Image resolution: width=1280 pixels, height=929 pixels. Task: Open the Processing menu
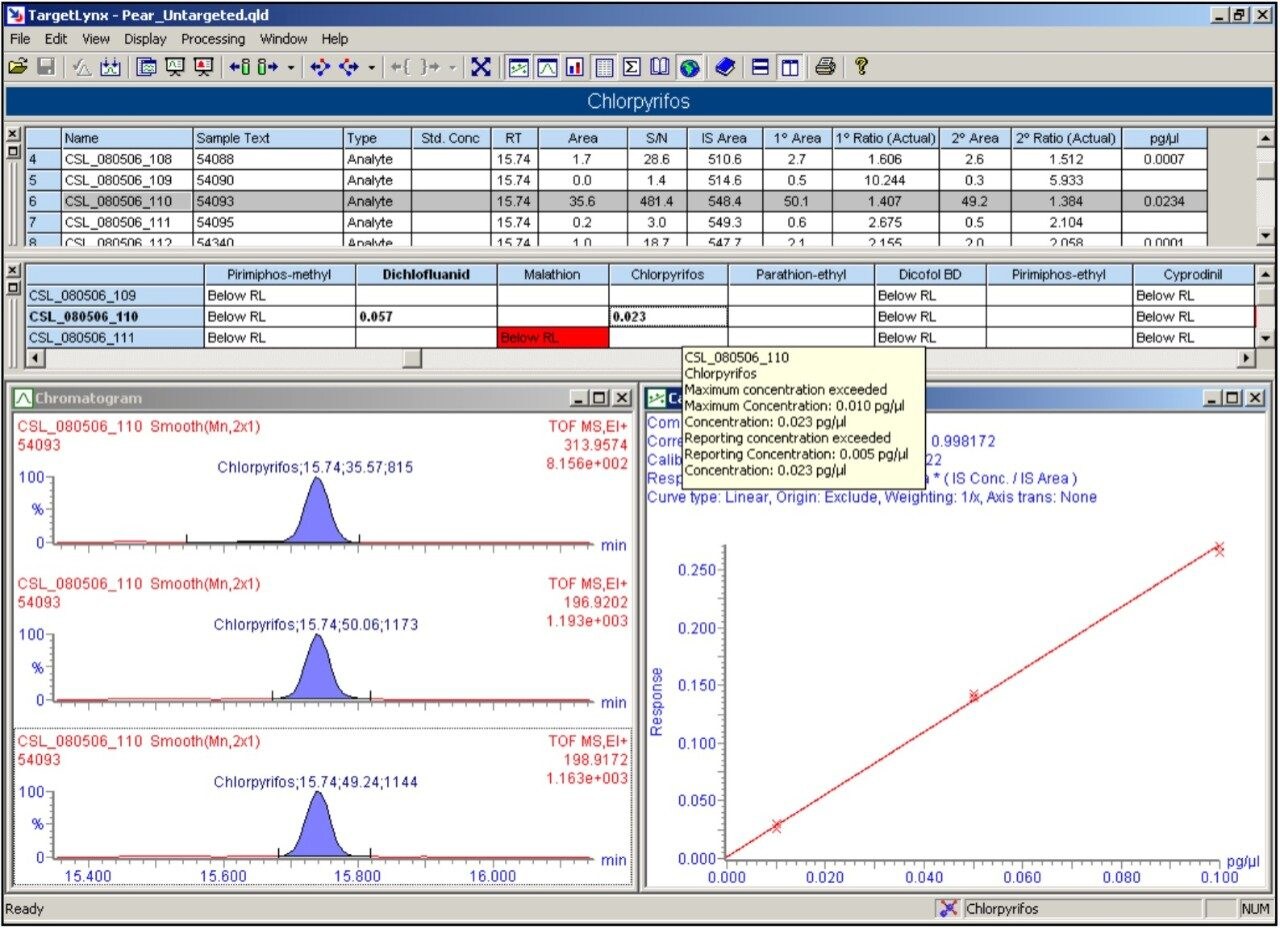pyautogui.click(x=212, y=39)
